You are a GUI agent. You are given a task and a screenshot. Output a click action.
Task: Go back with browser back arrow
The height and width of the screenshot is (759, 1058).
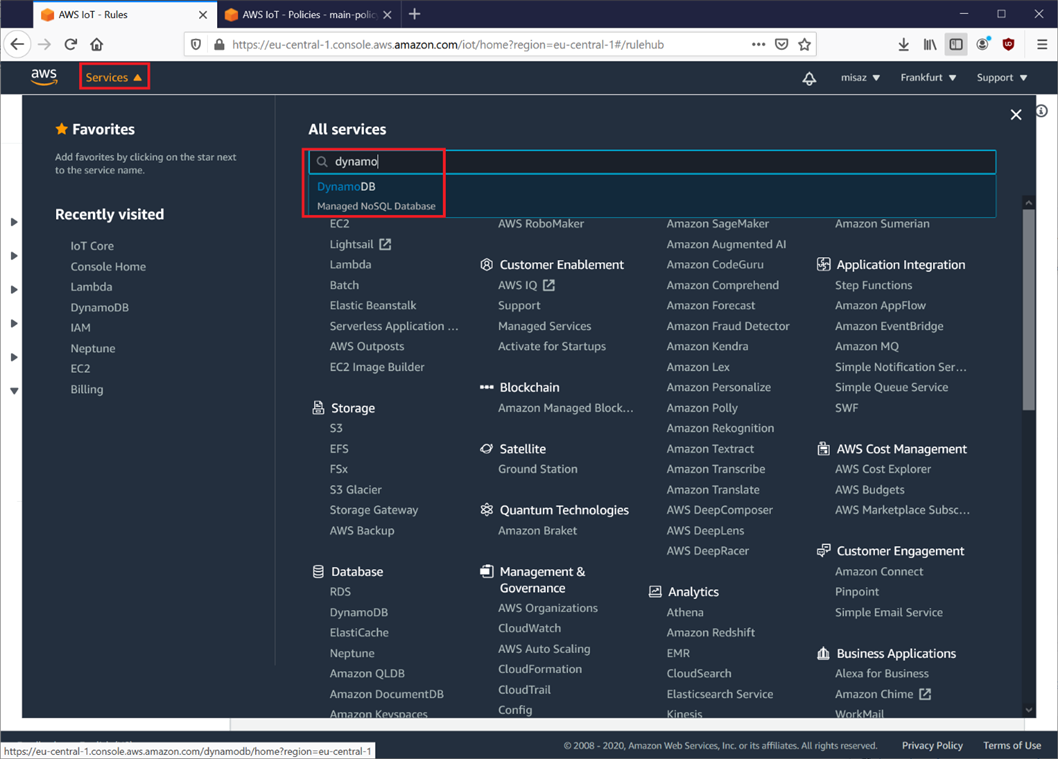click(17, 45)
